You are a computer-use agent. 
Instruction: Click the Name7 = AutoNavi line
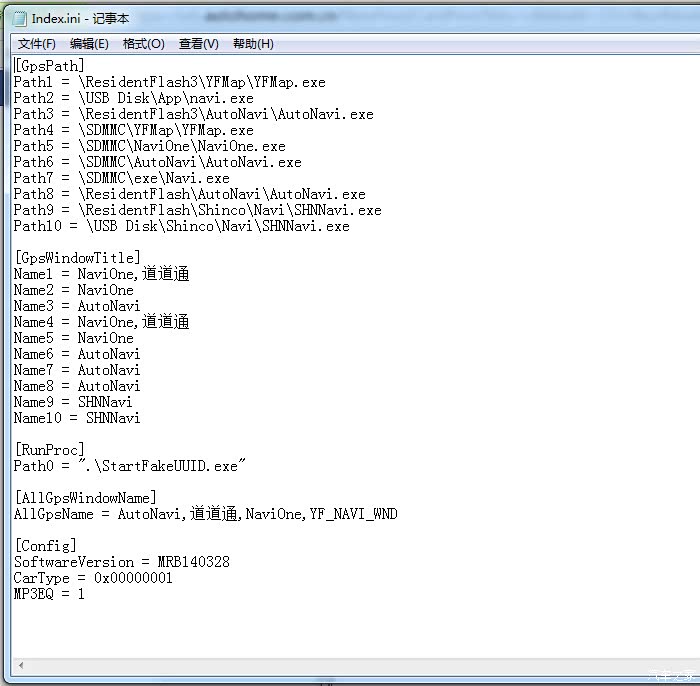pyautogui.click(x=77, y=370)
